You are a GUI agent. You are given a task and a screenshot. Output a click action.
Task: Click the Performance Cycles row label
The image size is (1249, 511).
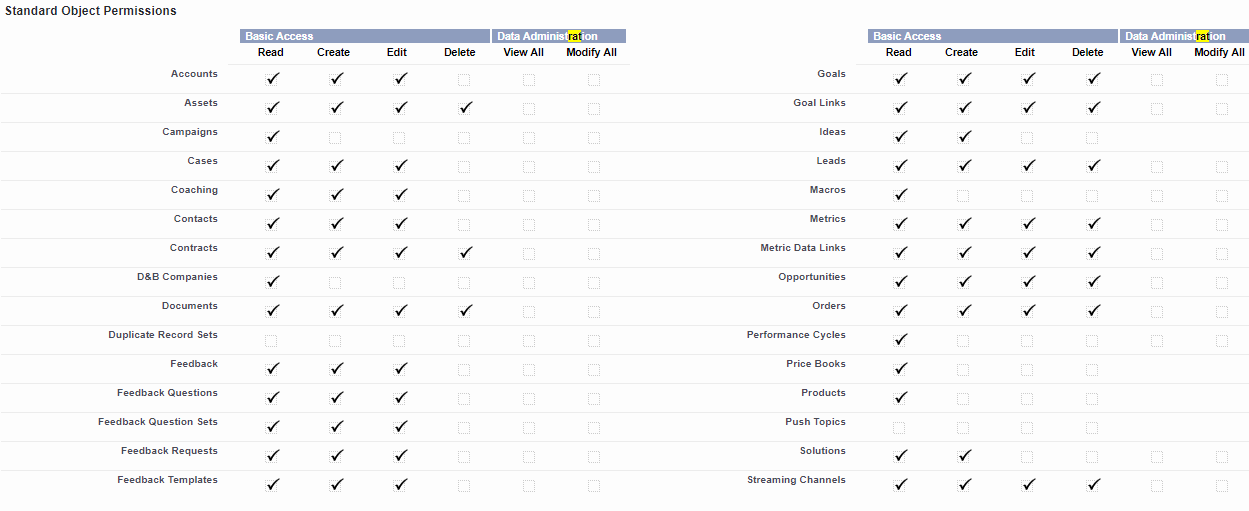[x=796, y=335]
